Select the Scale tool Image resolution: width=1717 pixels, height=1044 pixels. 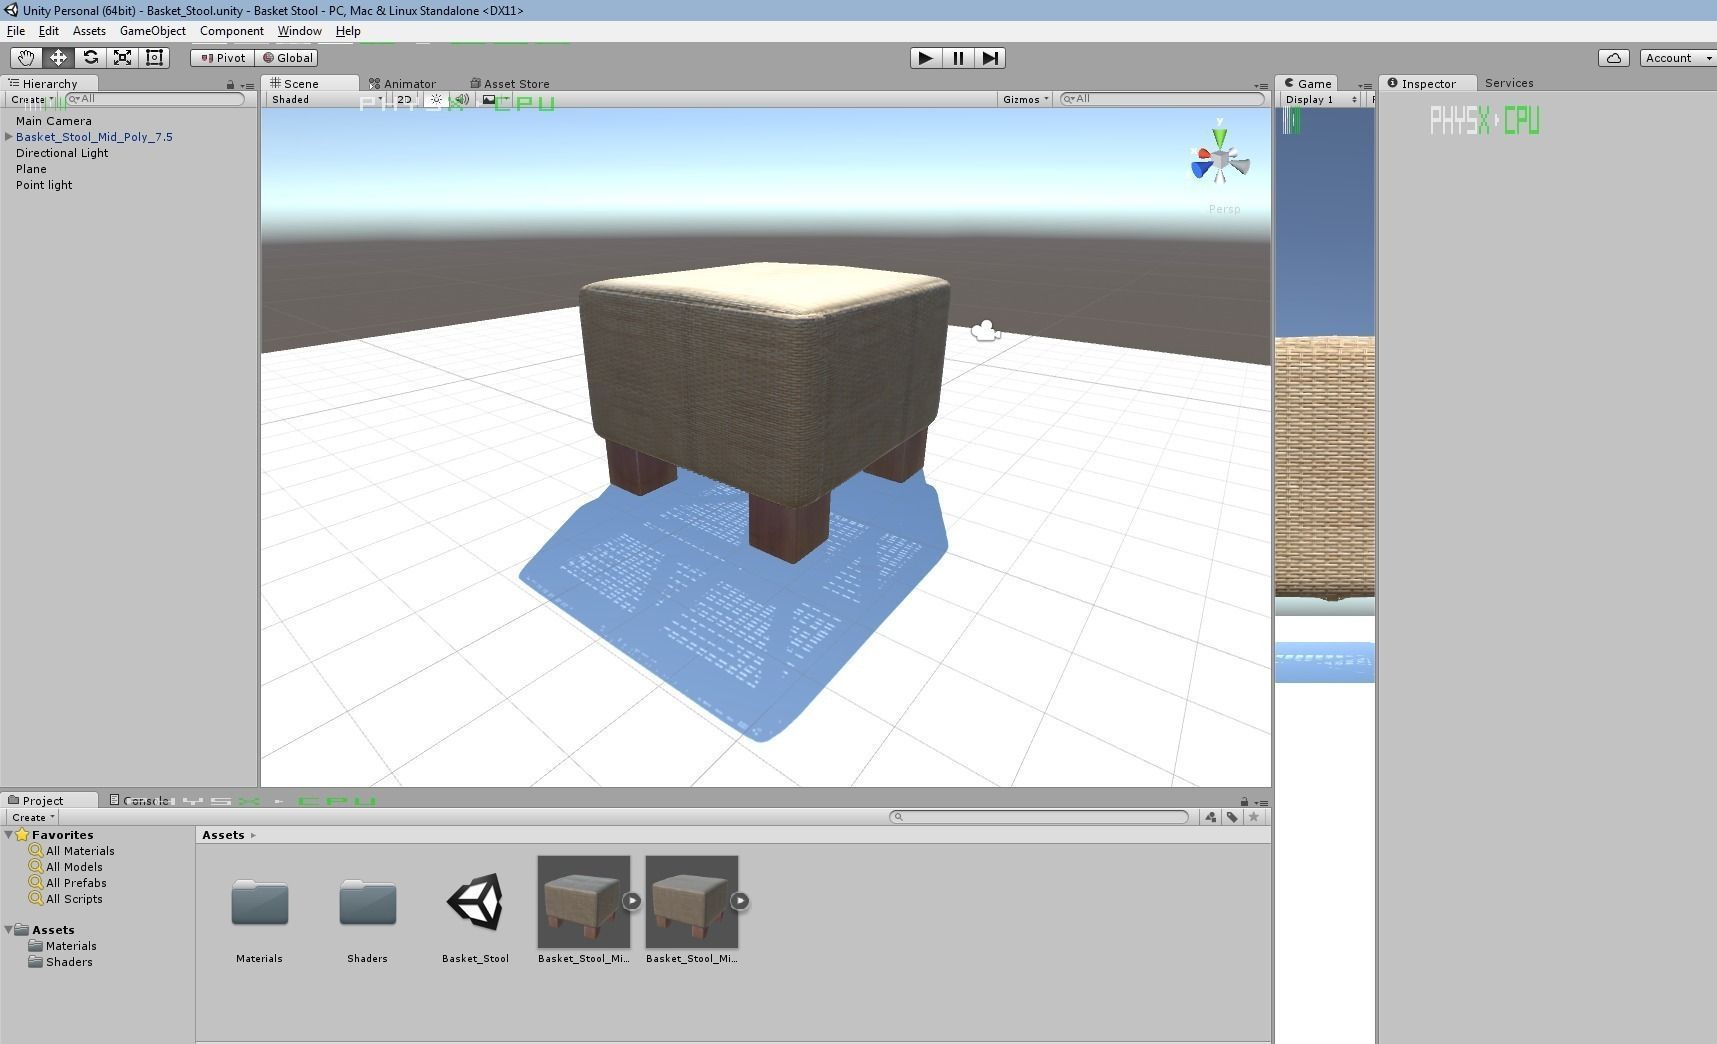[x=122, y=58]
